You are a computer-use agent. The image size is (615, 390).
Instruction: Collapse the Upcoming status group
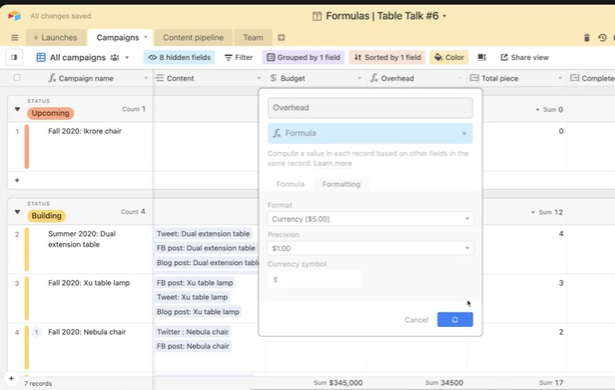pyautogui.click(x=17, y=109)
